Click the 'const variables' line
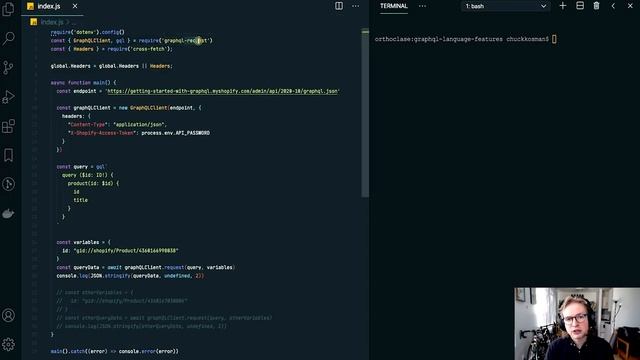The height and width of the screenshot is (360, 640). (83, 242)
